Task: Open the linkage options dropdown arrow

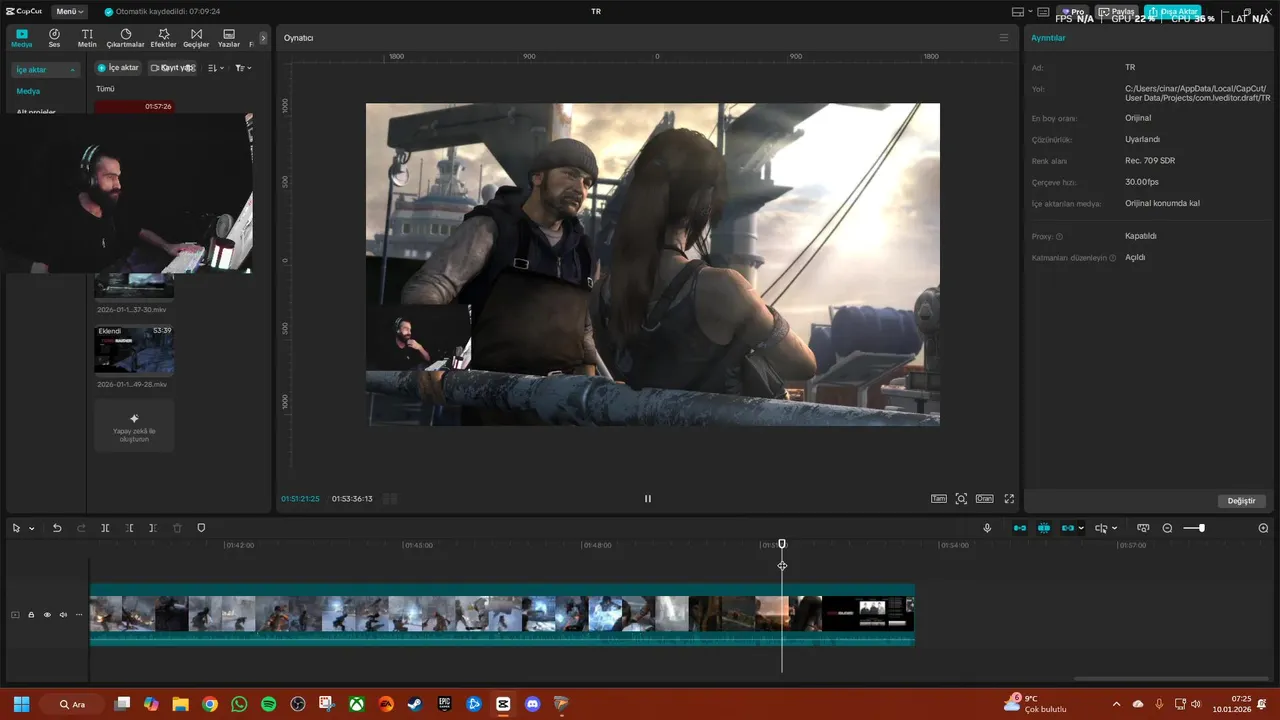Action: [x=1081, y=528]
